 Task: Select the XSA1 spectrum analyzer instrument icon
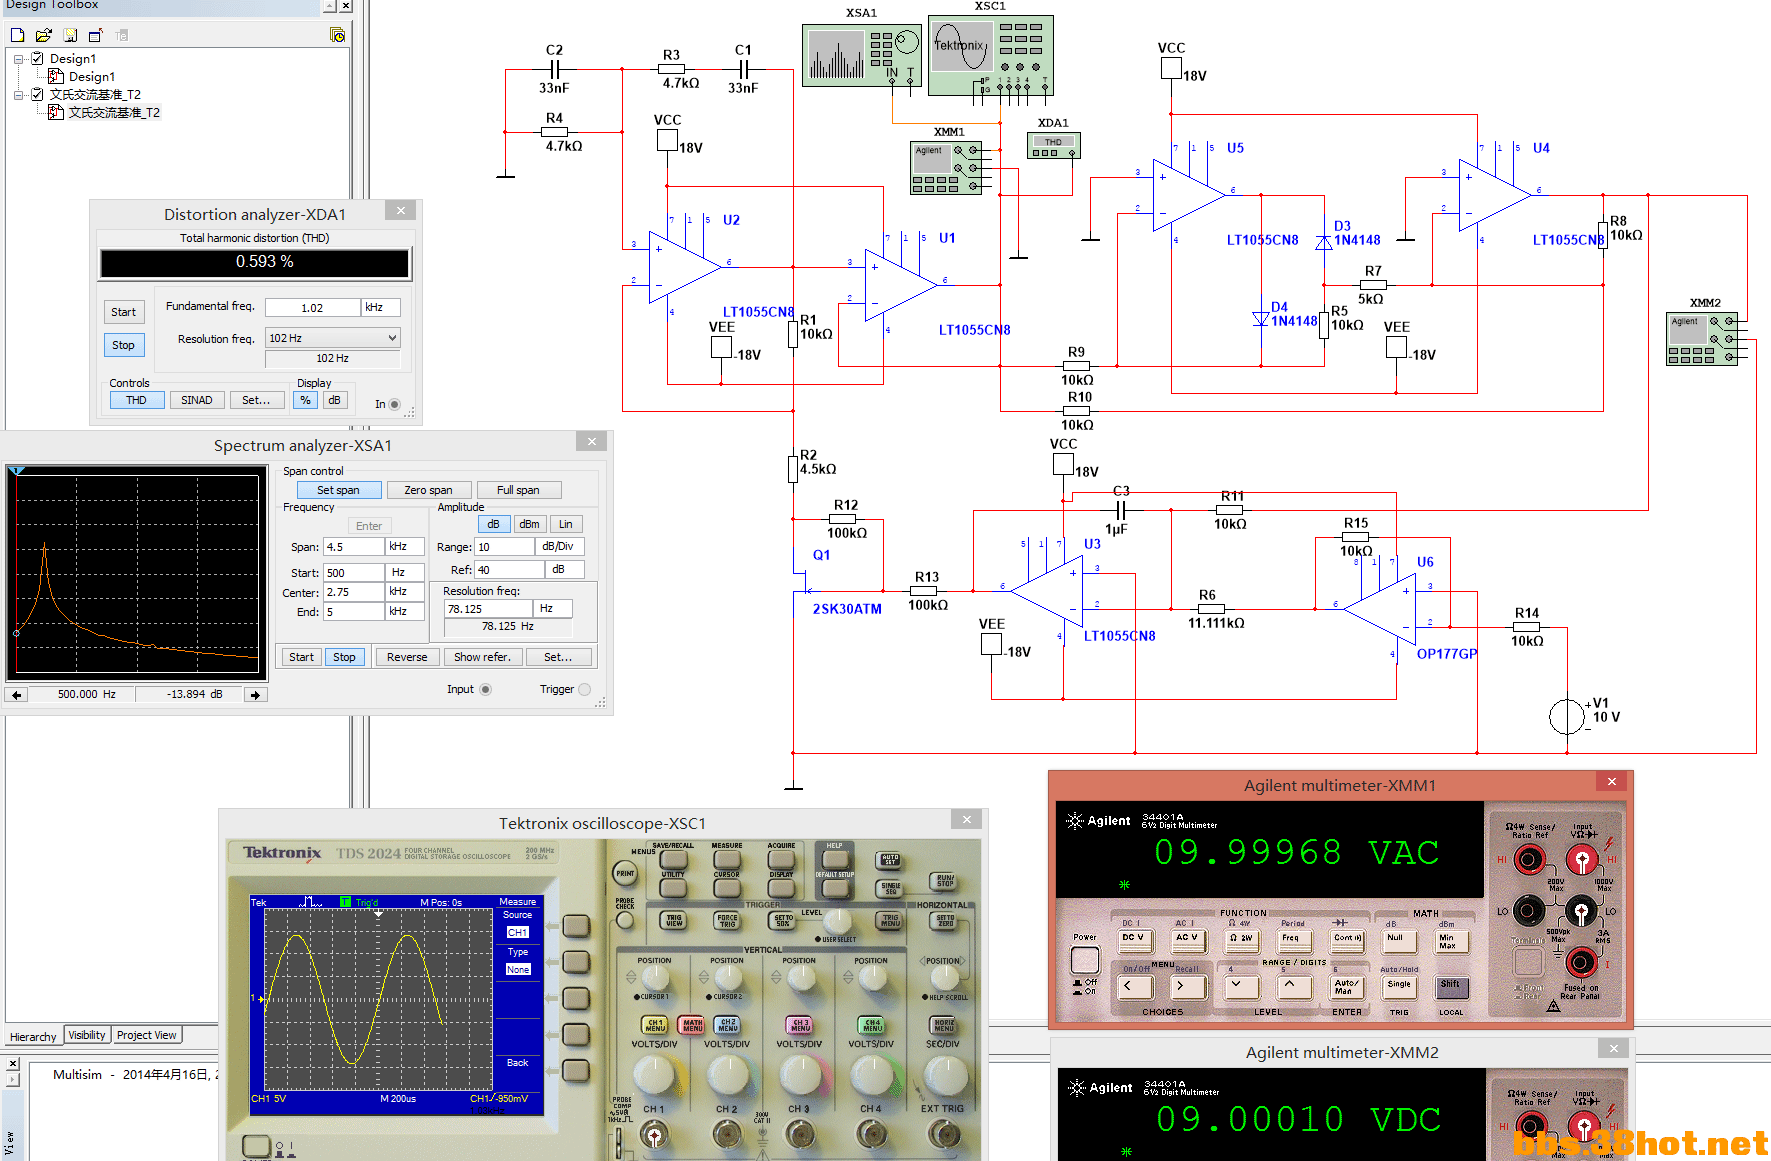tap(862, 55)
